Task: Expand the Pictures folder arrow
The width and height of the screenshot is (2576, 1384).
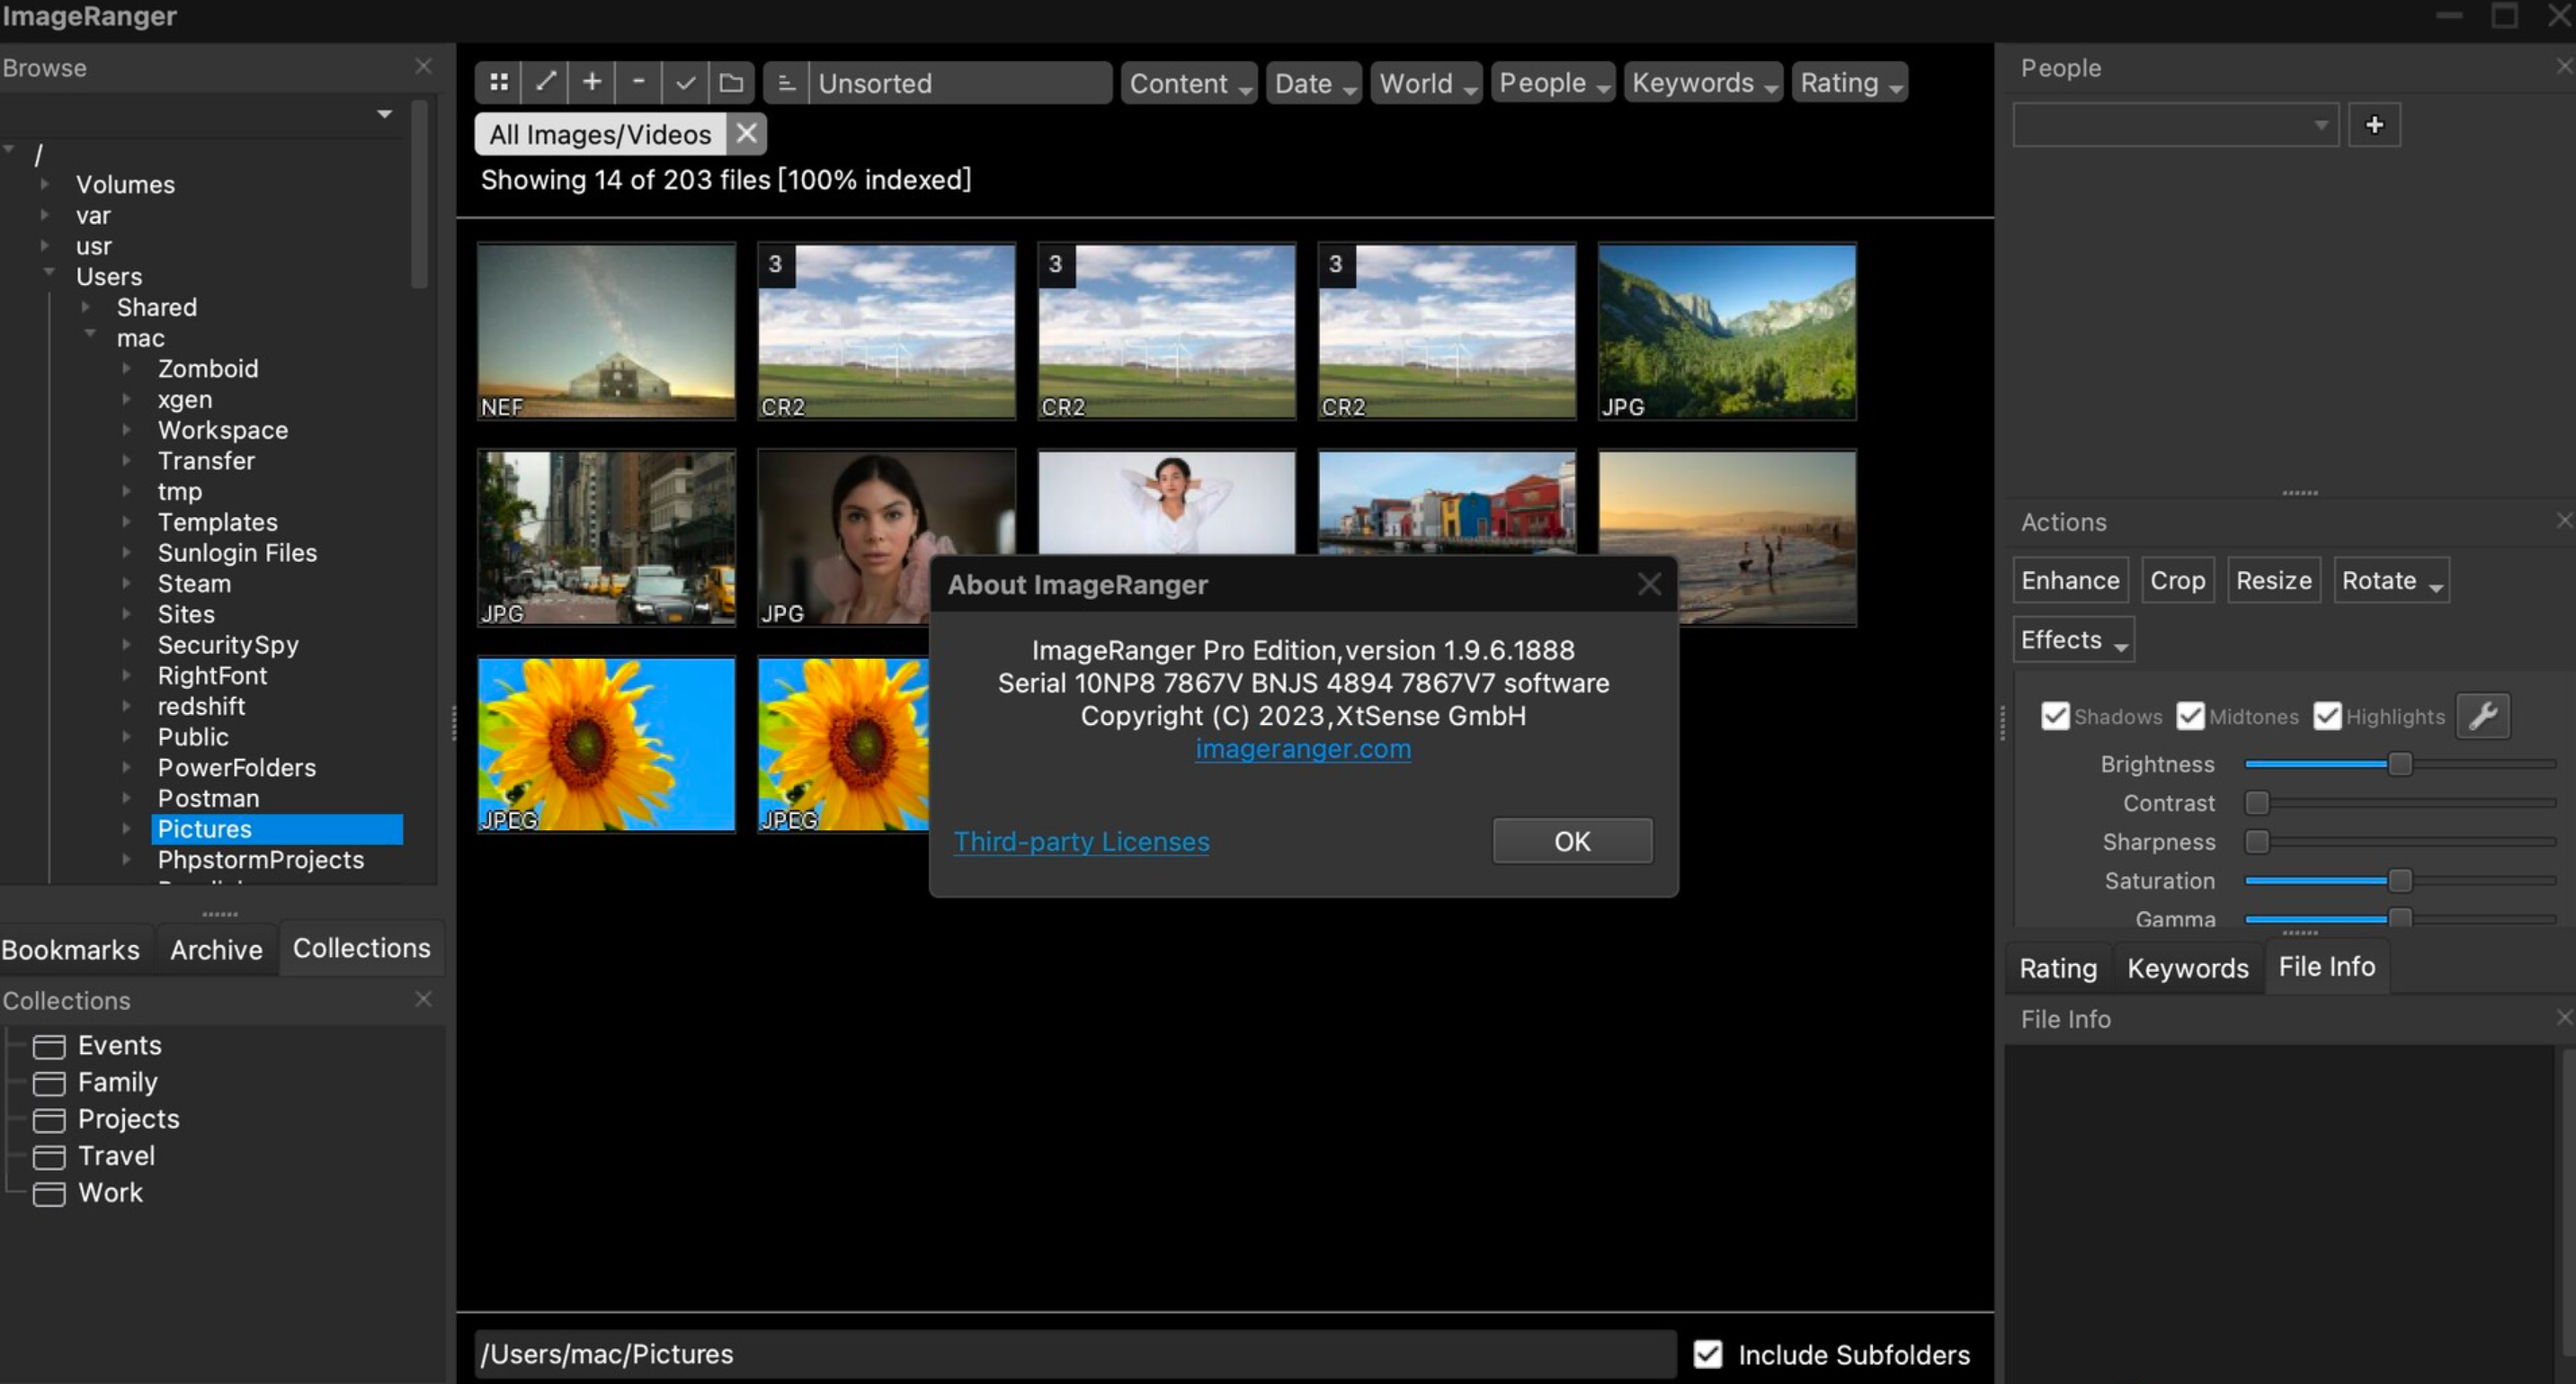Action: 126,828
